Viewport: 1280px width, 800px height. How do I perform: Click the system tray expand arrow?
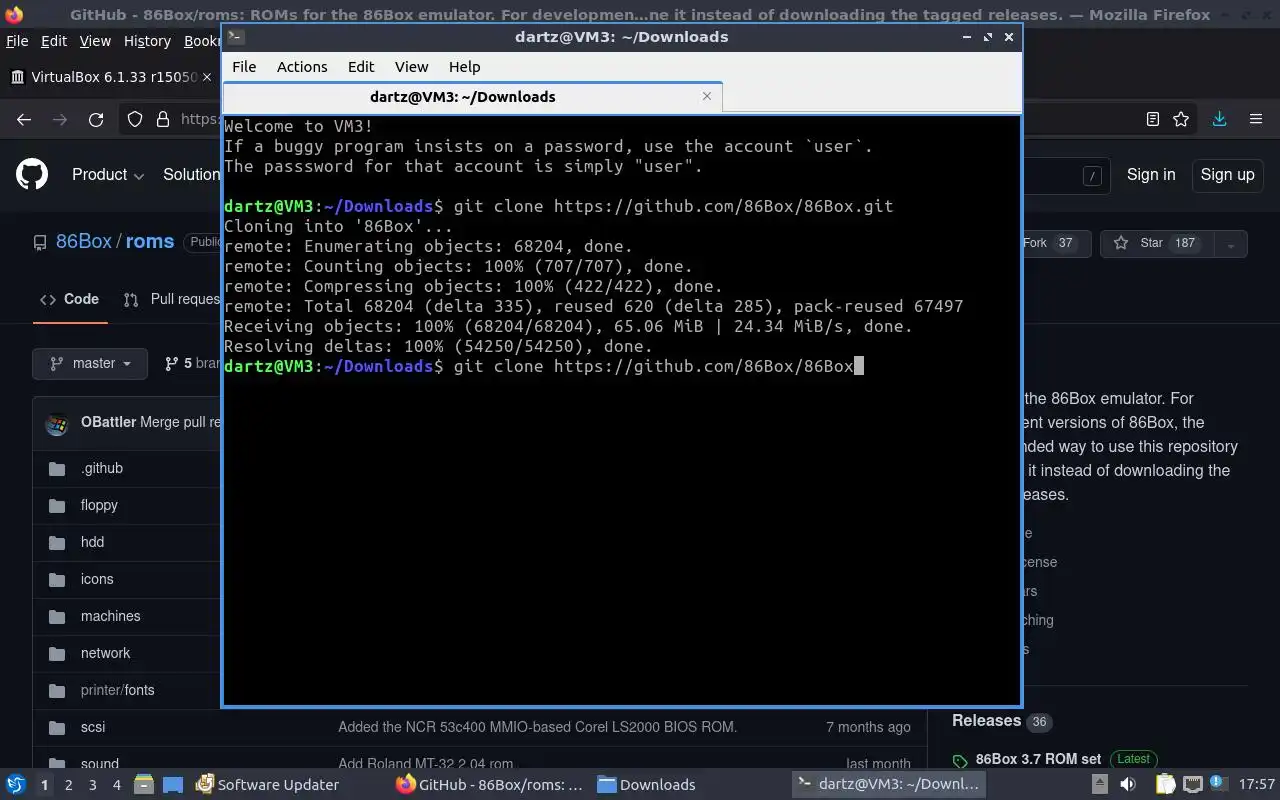coord(1100,784)
